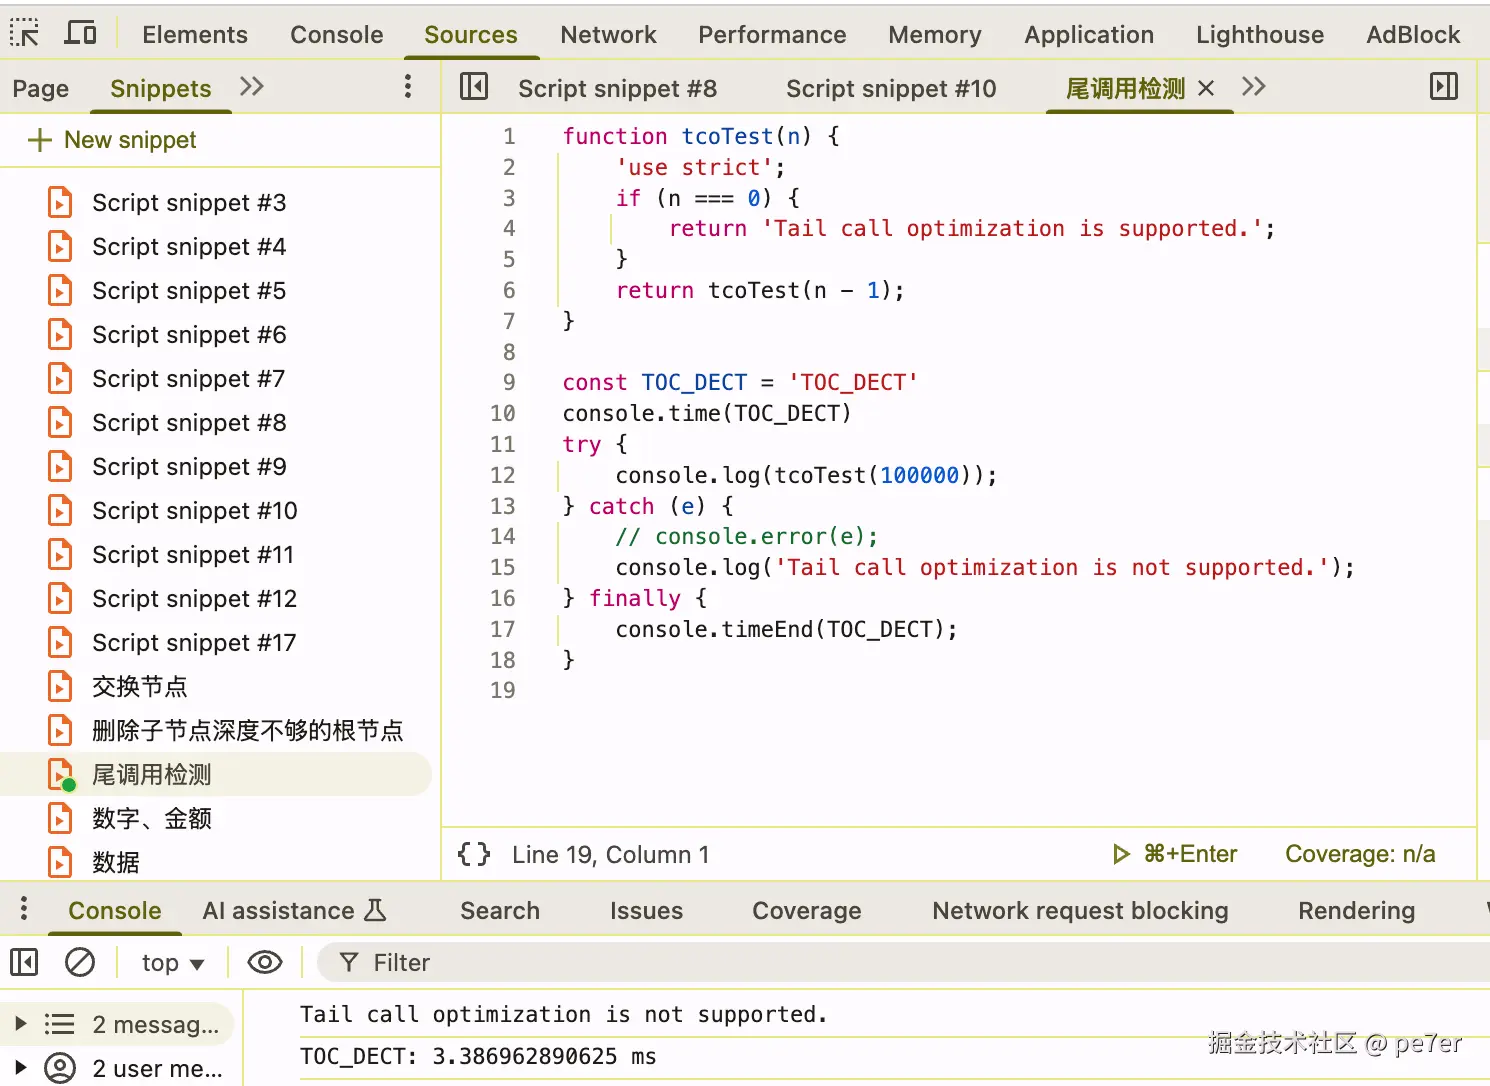Open the Snippets pane three-dot menu
The width and height of the screenshot is (1490, 1086).
pos(408,87)
